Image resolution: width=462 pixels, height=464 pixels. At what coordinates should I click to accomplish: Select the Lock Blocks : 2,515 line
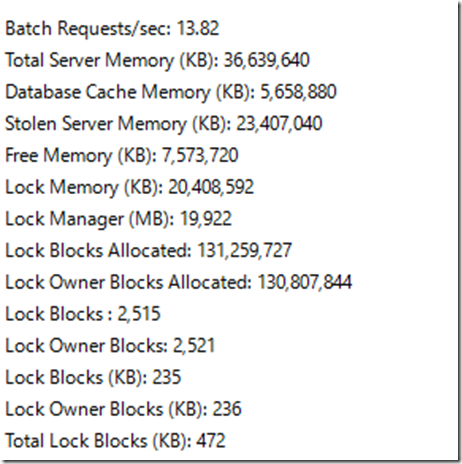(x=83, y=314)
